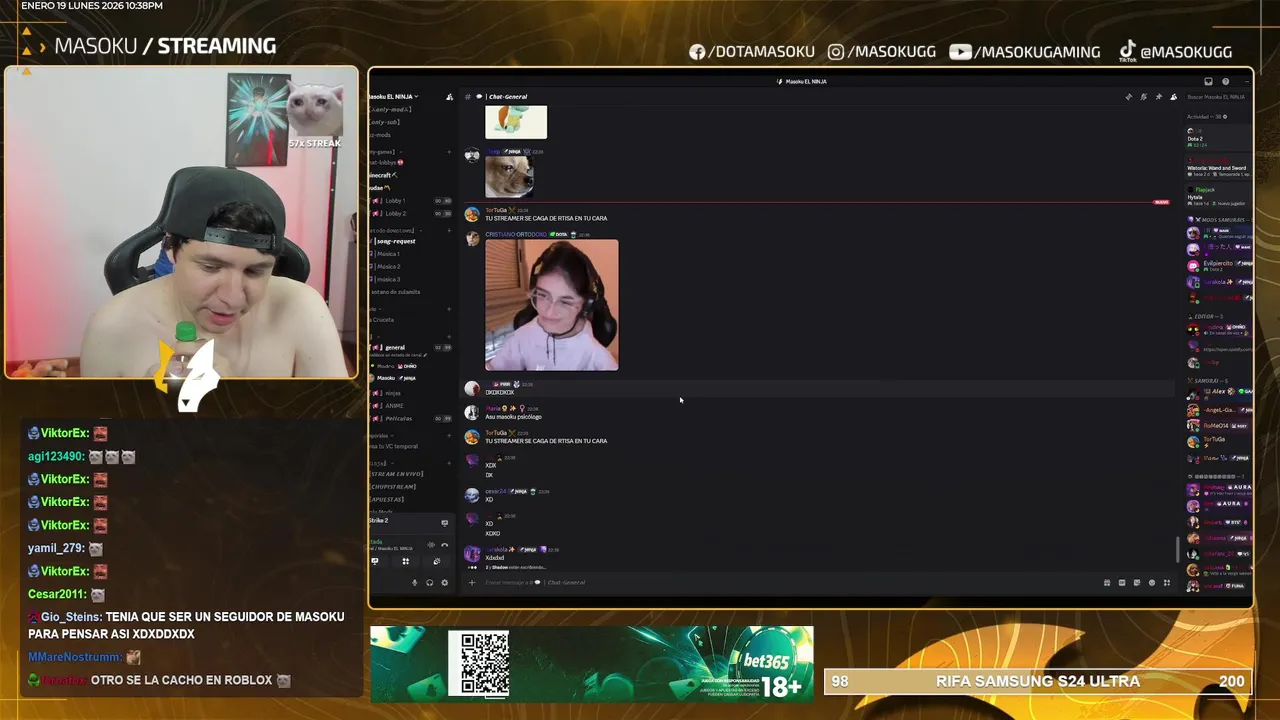
Task: Collapse the temporales category header
Action: point(381,436)
